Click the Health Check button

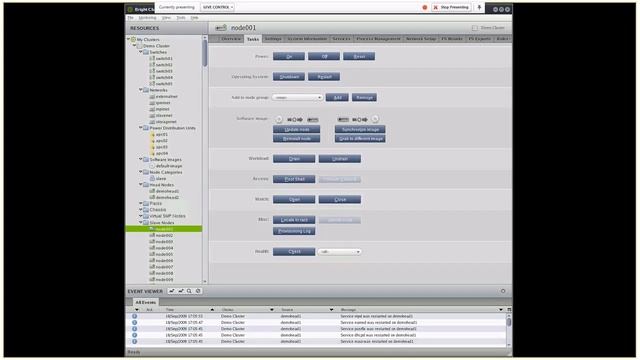294,252
